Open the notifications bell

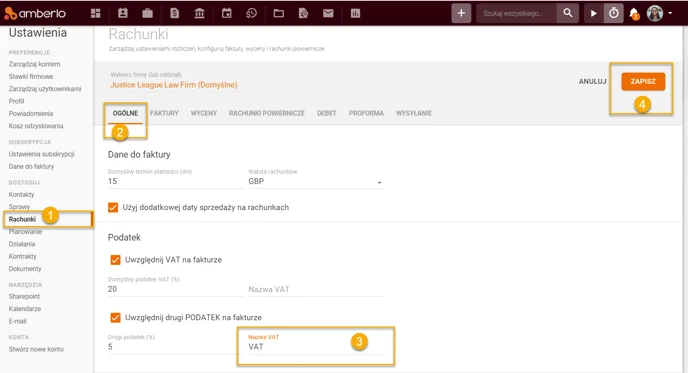point(634,14)
